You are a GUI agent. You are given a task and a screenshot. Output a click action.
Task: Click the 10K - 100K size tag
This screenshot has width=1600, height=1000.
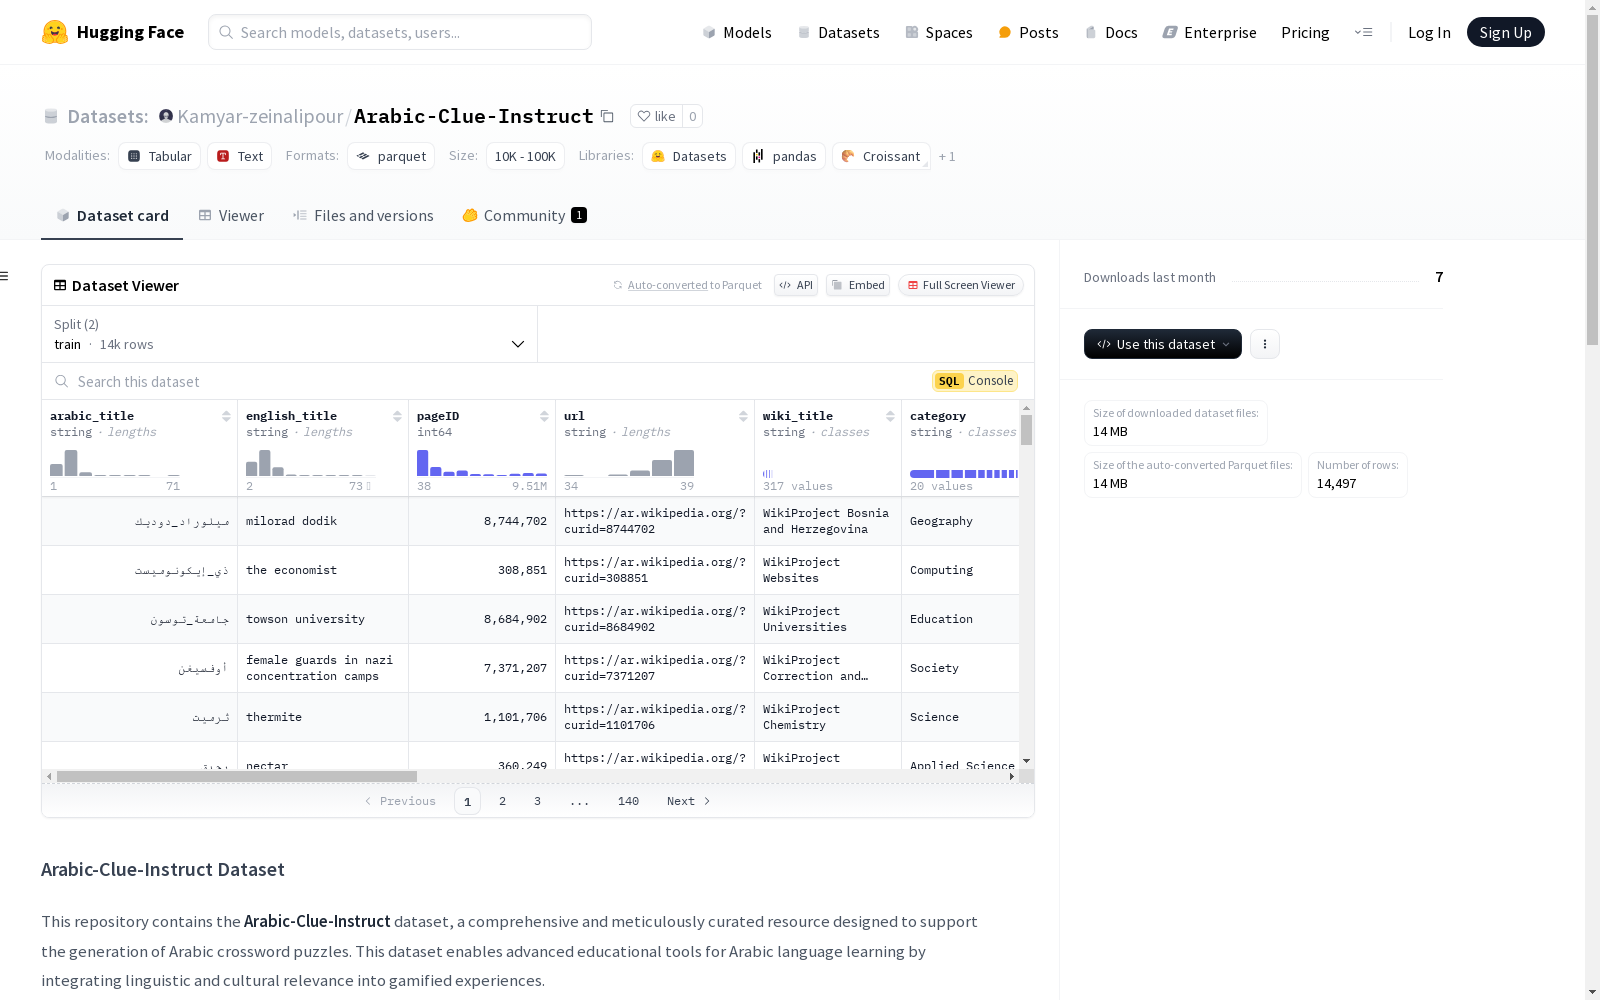pyautogui.click(x=525, y=156)
